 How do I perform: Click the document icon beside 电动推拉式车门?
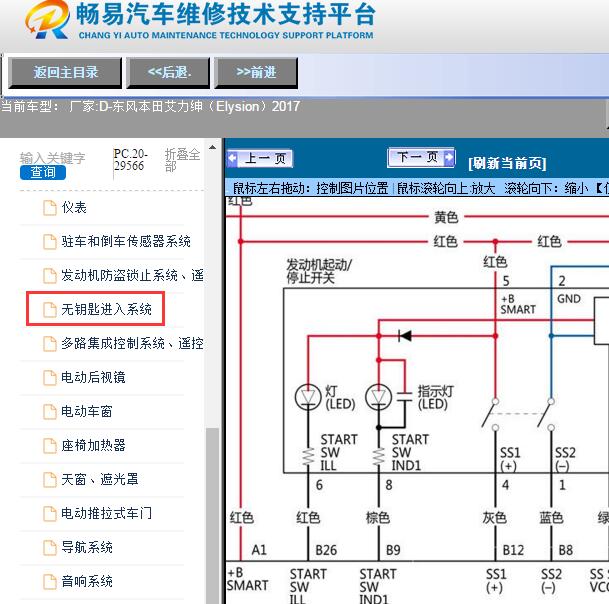(x=50, y=513)
